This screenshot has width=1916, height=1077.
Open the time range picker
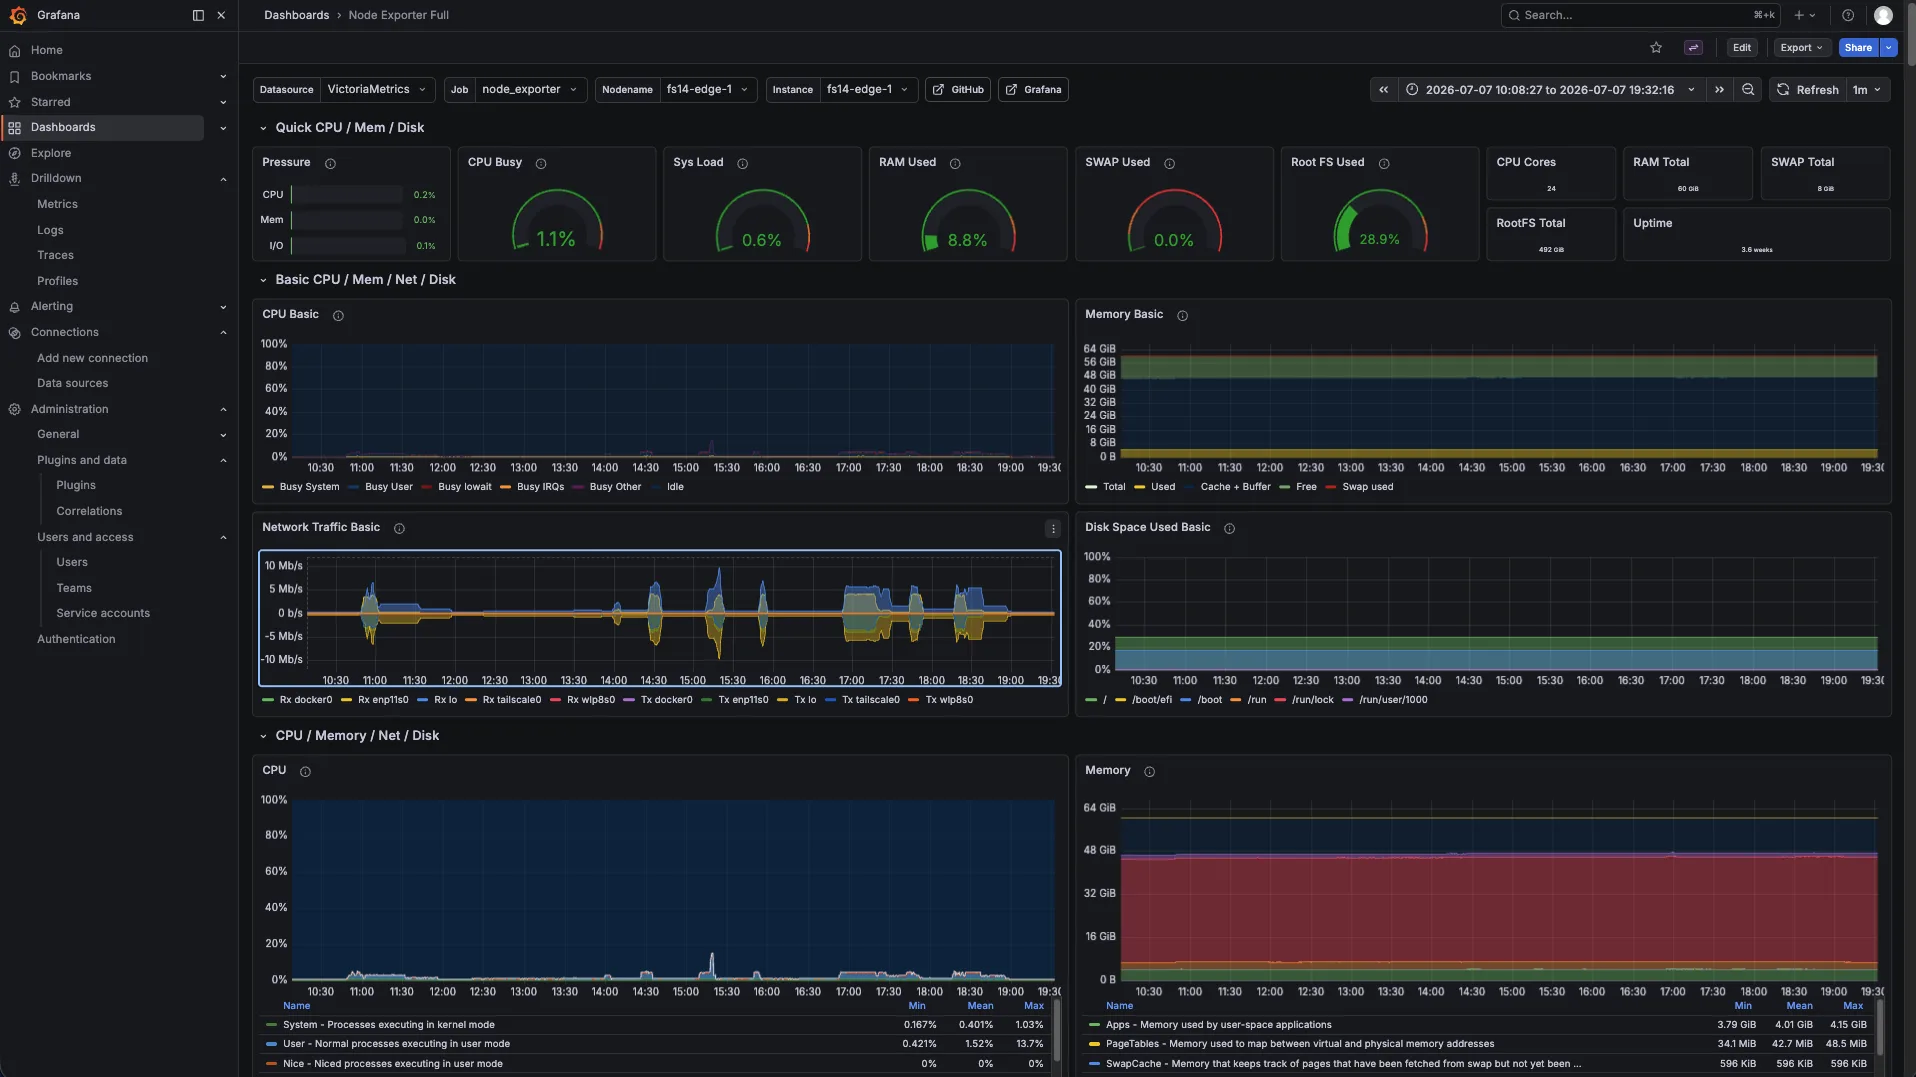1551,90
